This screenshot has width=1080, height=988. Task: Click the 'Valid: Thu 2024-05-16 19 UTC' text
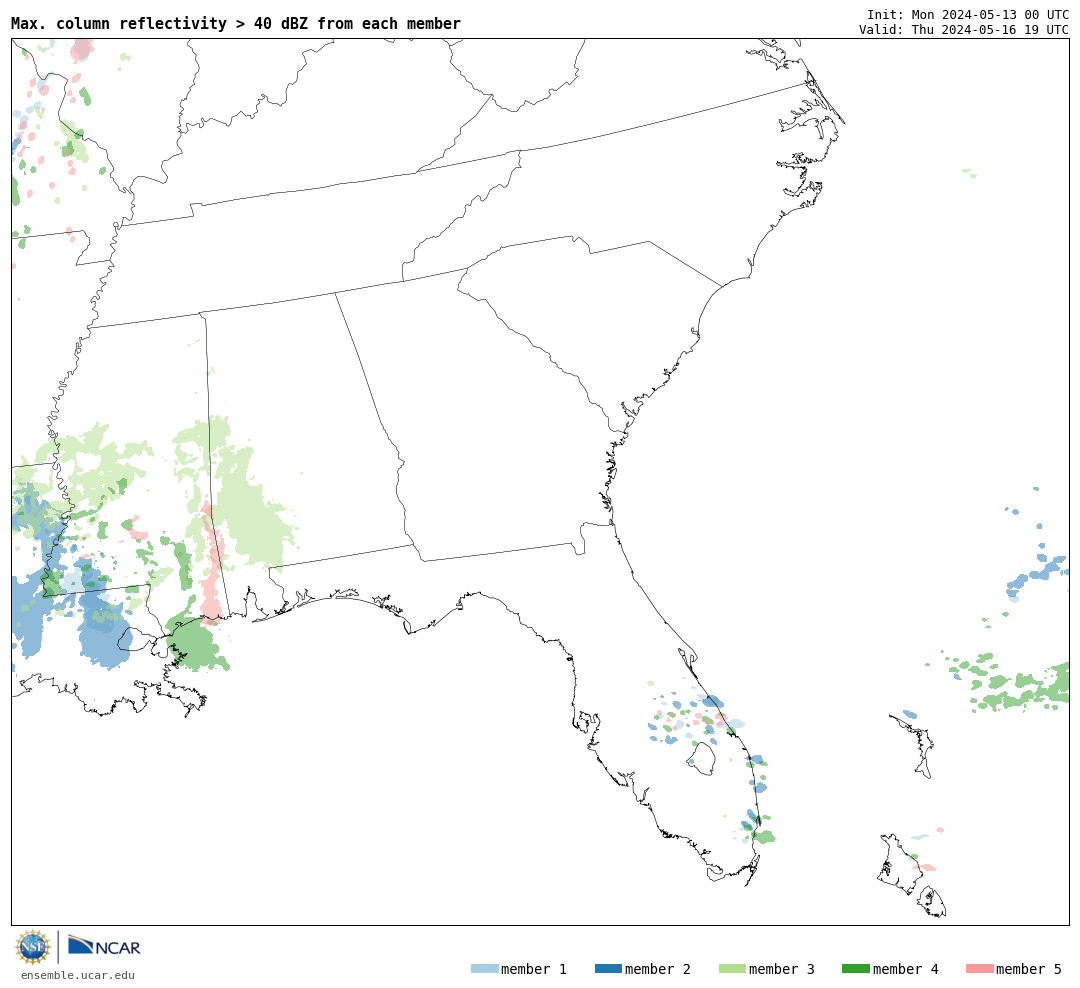point(964,30)
